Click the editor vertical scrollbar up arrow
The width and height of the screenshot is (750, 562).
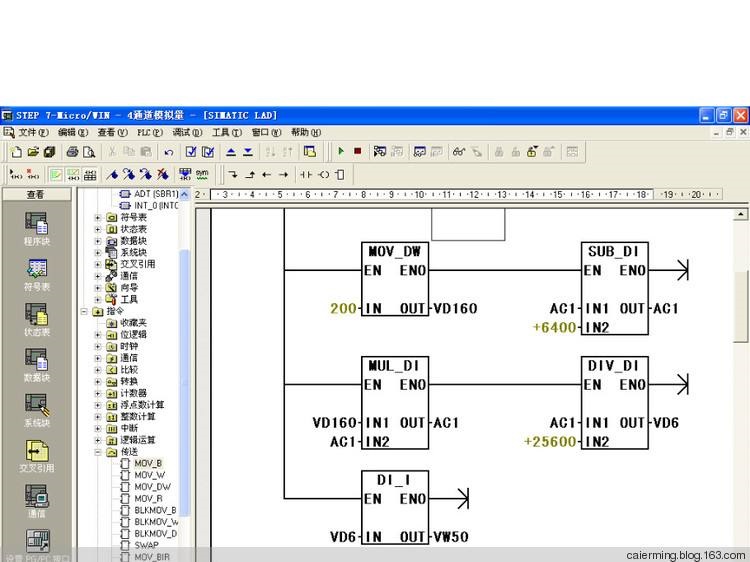[x=740, y=214]
